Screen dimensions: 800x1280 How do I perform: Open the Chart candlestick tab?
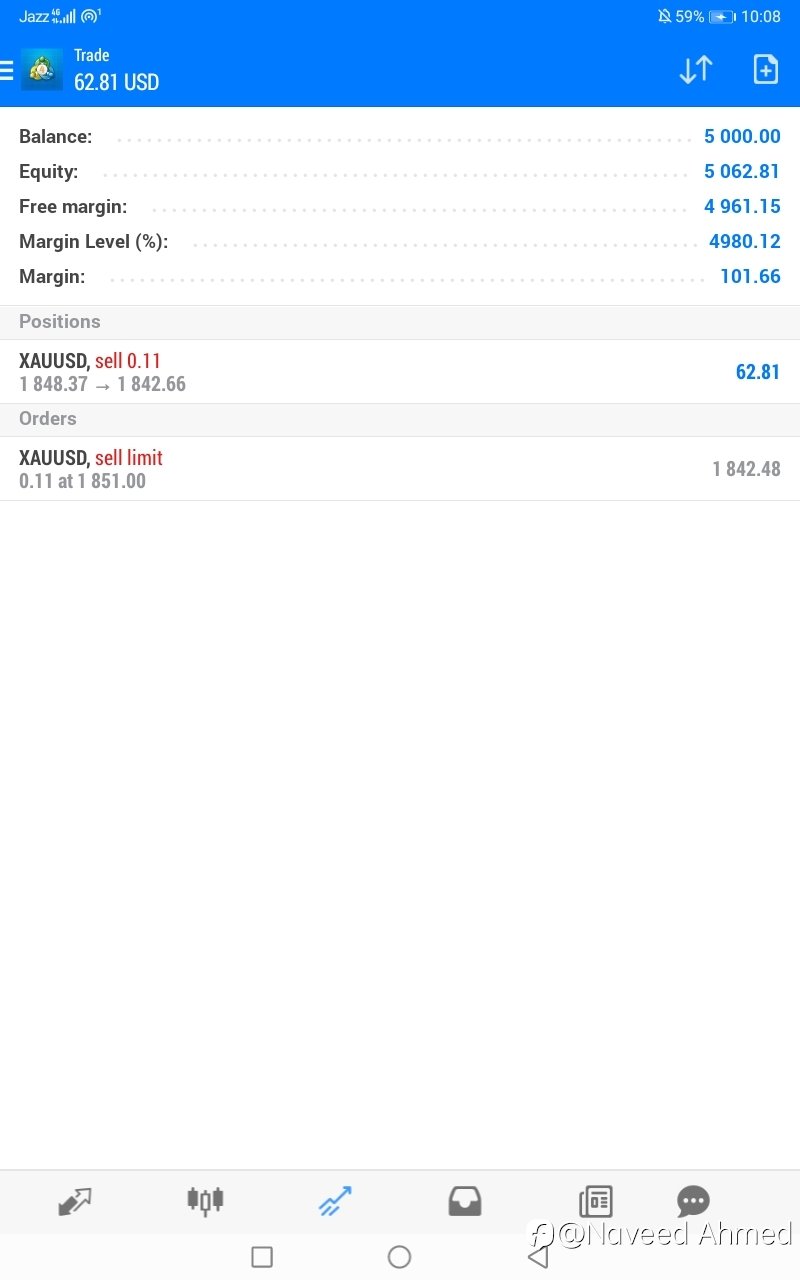tap(205, 1201)
